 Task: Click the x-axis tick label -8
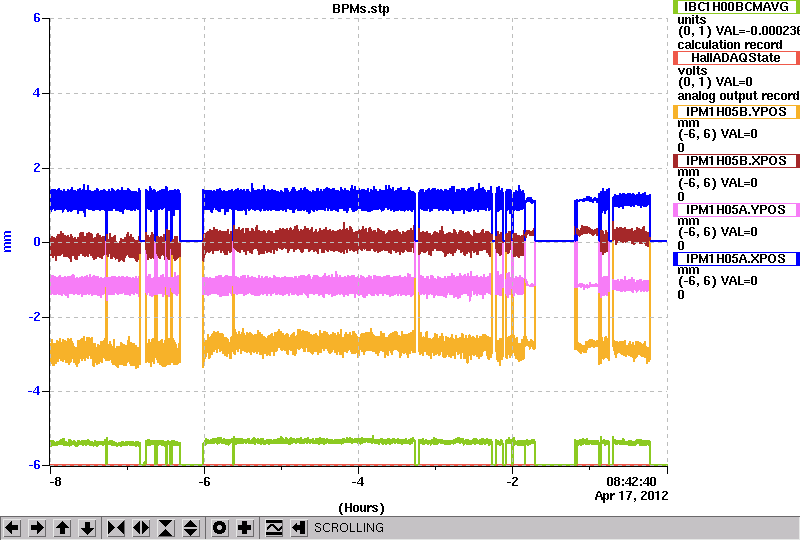pyautogui.click(x=55, y=482)
